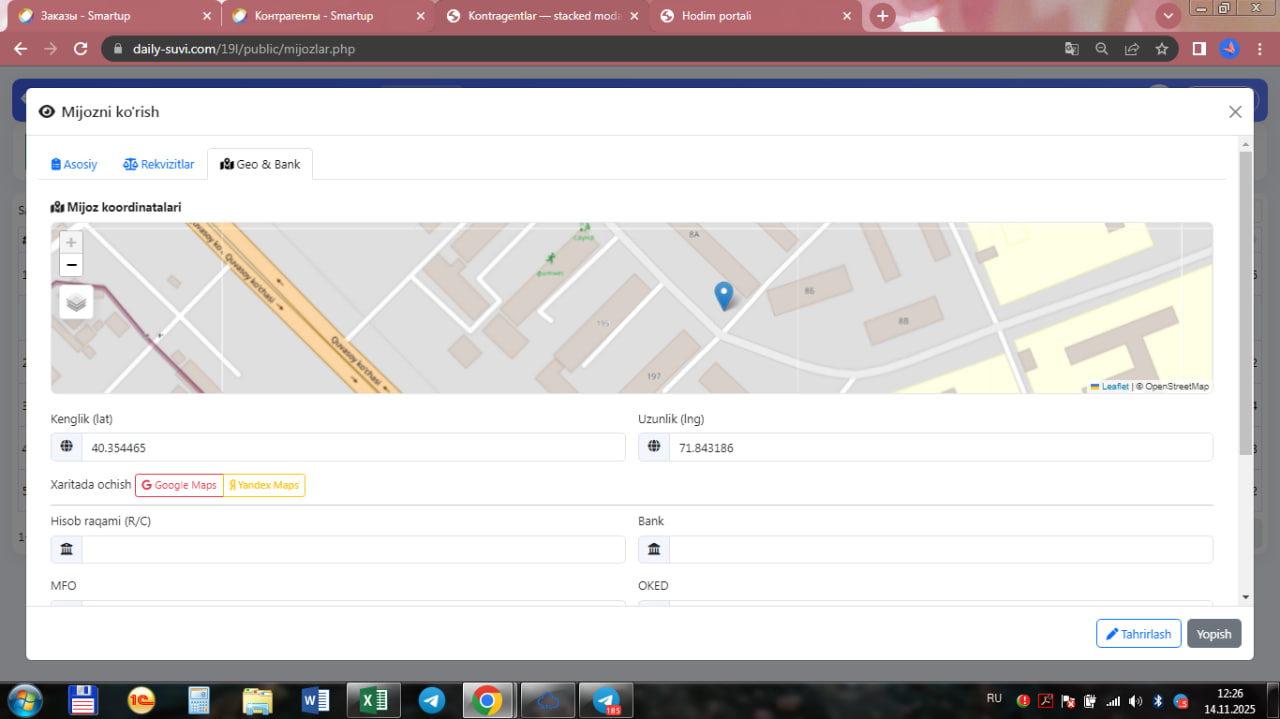Screen dimensions: 1280x719
Task: Click the modal scrollbar down arrow
Action: point(1245,597)
